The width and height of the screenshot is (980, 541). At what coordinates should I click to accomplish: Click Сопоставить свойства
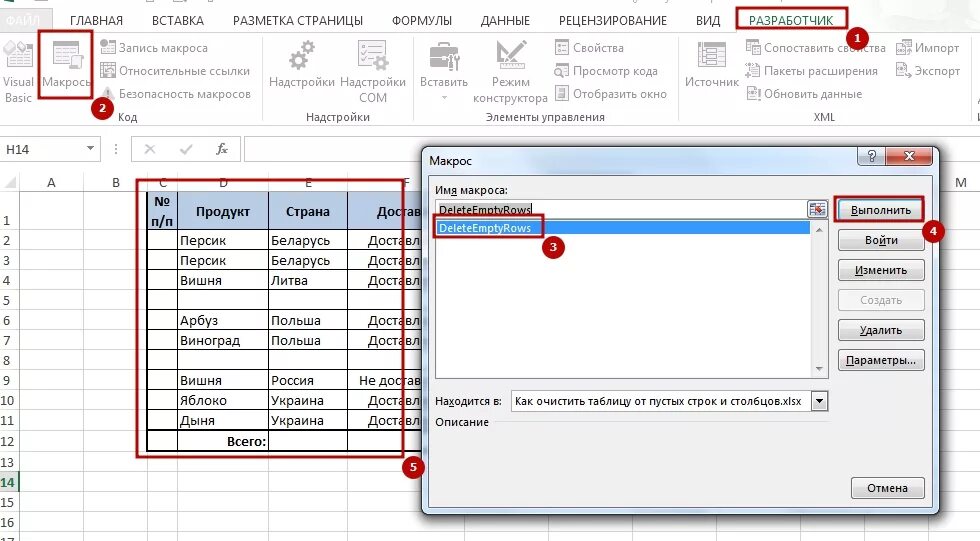click(816, 47)
